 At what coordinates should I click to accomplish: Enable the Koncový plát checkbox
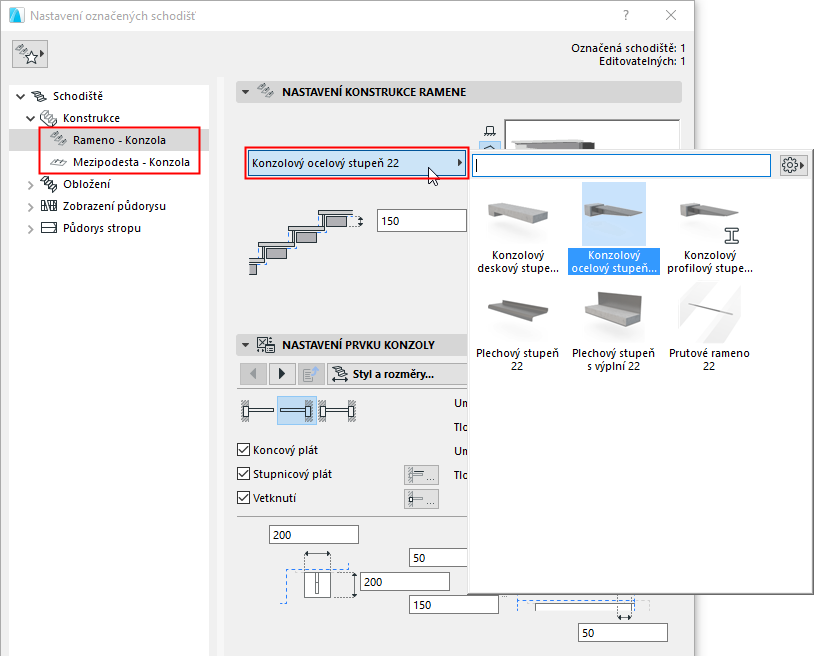(245, 452)
